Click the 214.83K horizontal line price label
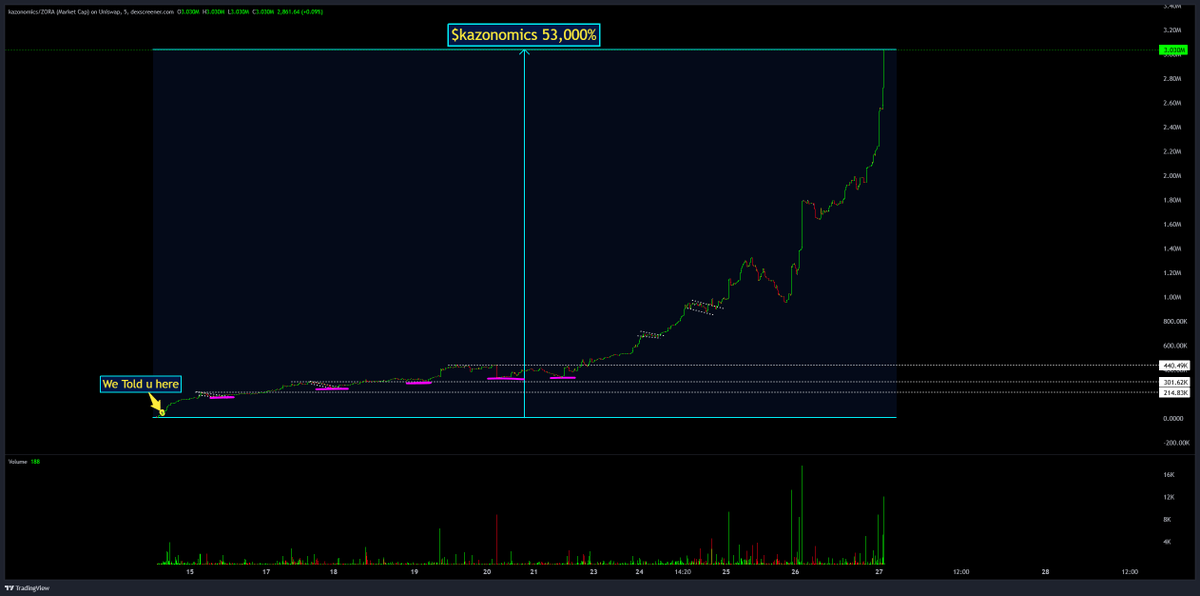 coord(1174,393)
